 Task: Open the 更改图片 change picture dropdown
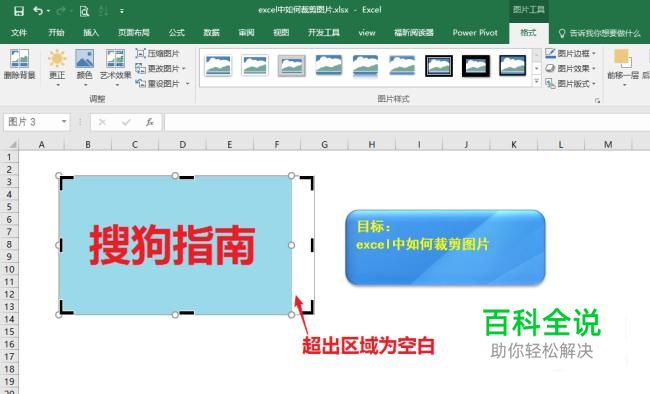coord(161,68)
